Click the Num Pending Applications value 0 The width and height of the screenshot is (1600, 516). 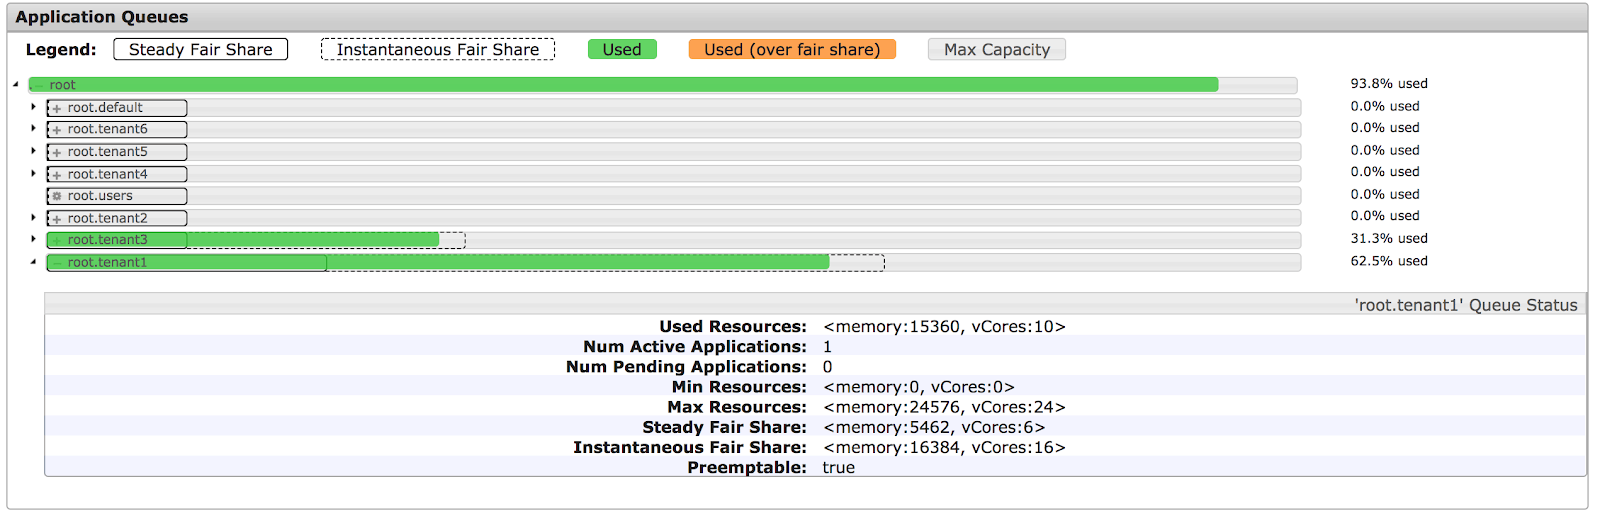point(827,367)
